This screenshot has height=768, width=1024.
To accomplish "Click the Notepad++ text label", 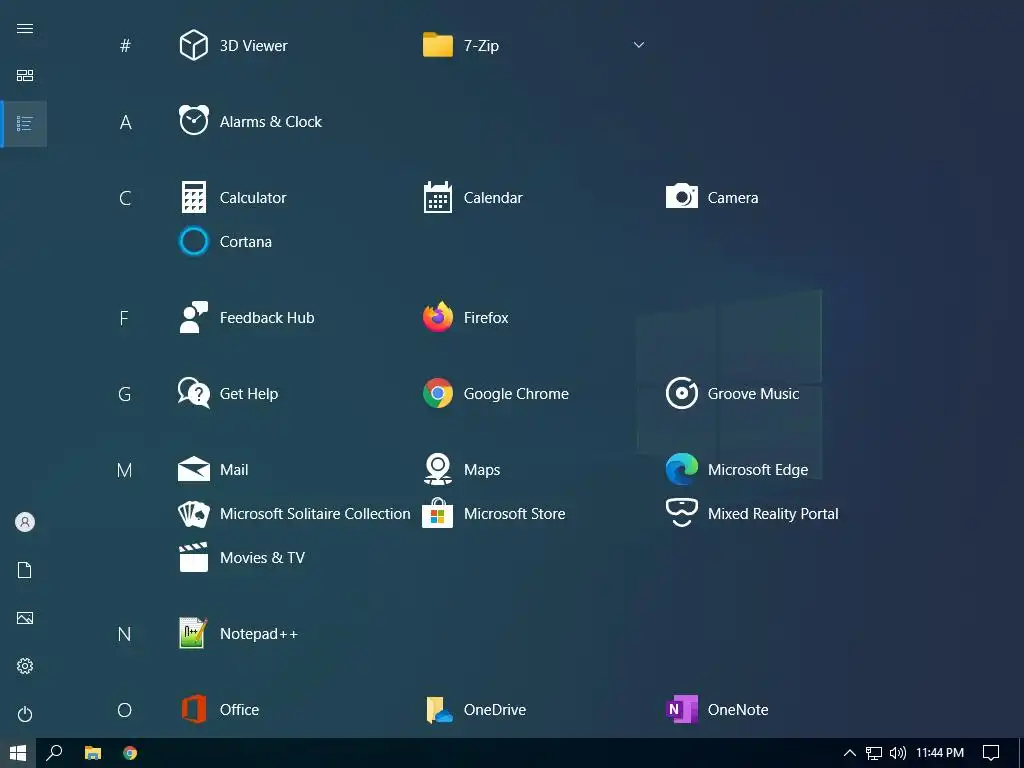I will pos(259,633).
